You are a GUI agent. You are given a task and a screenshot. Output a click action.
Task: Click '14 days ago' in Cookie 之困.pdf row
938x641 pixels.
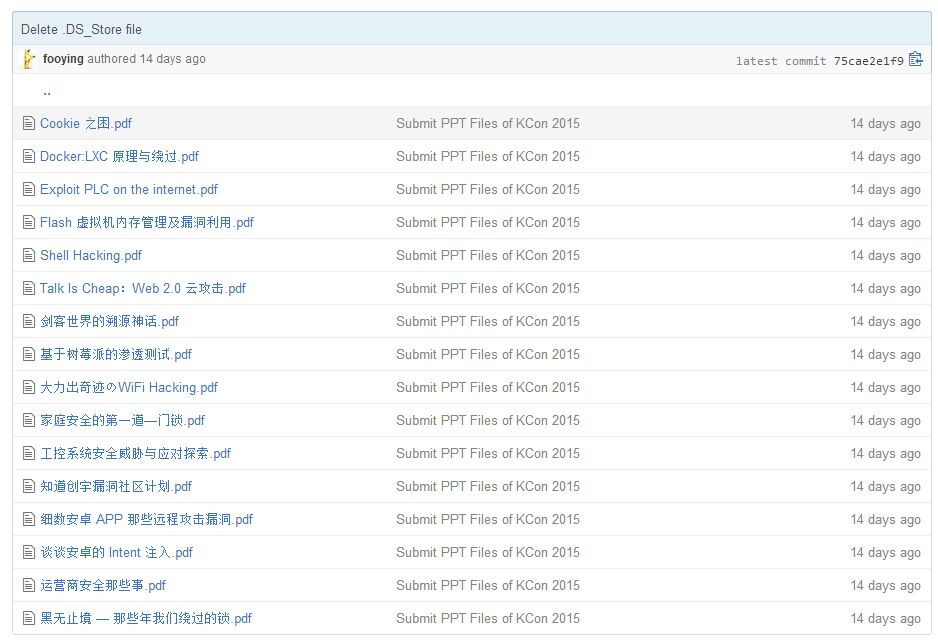885,124
